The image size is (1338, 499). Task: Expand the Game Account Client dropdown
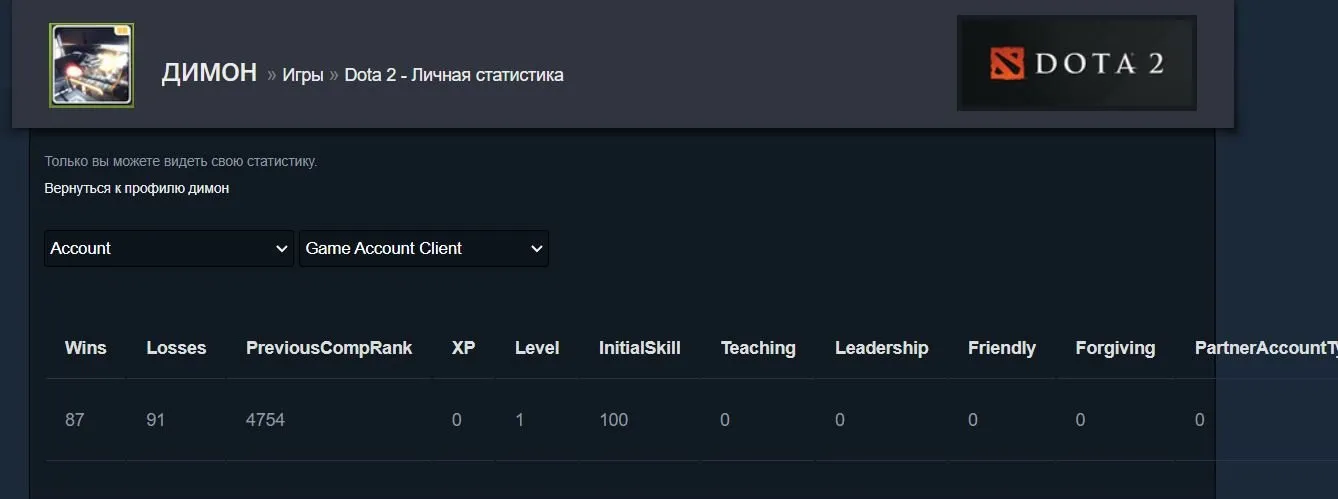coord(424,248)
